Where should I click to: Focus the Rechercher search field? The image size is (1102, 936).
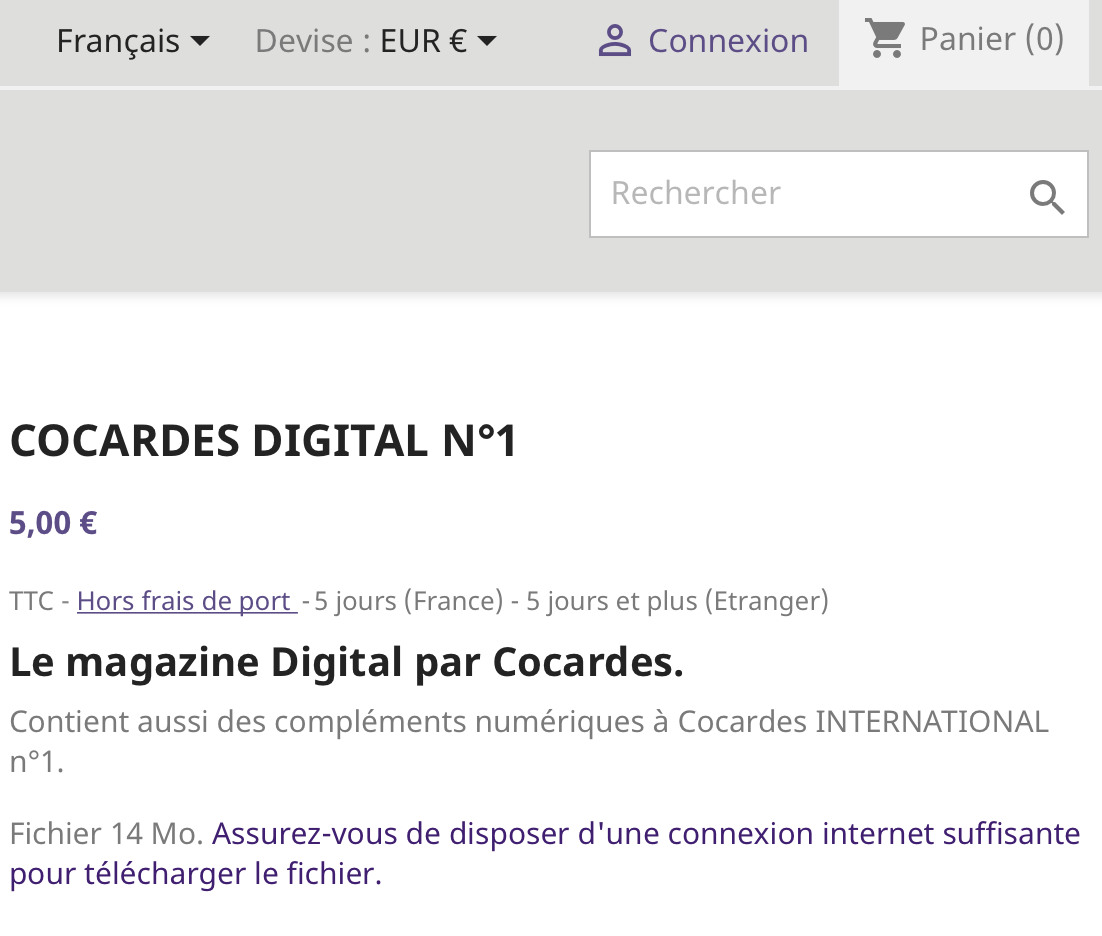tap(838, 194)
